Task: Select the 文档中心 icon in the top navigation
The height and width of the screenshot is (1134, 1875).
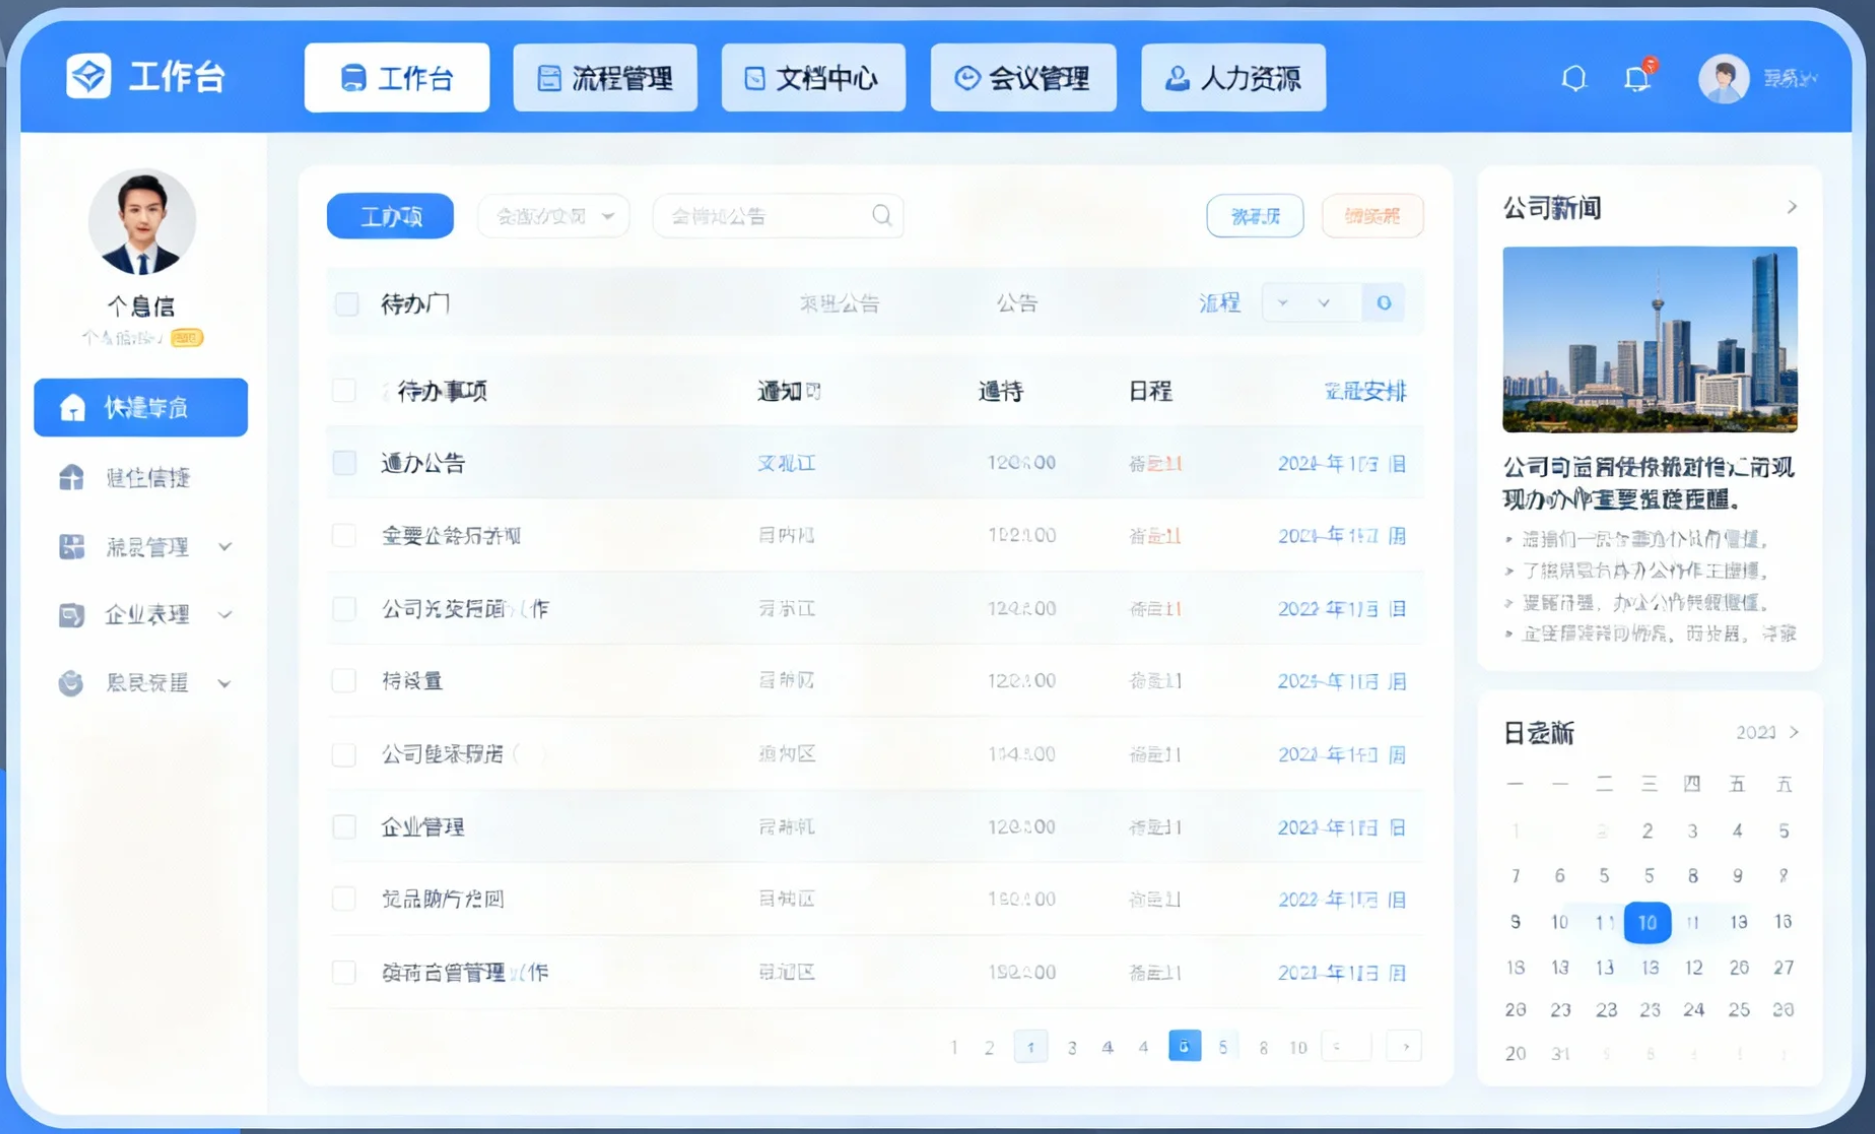Action: 756,77
